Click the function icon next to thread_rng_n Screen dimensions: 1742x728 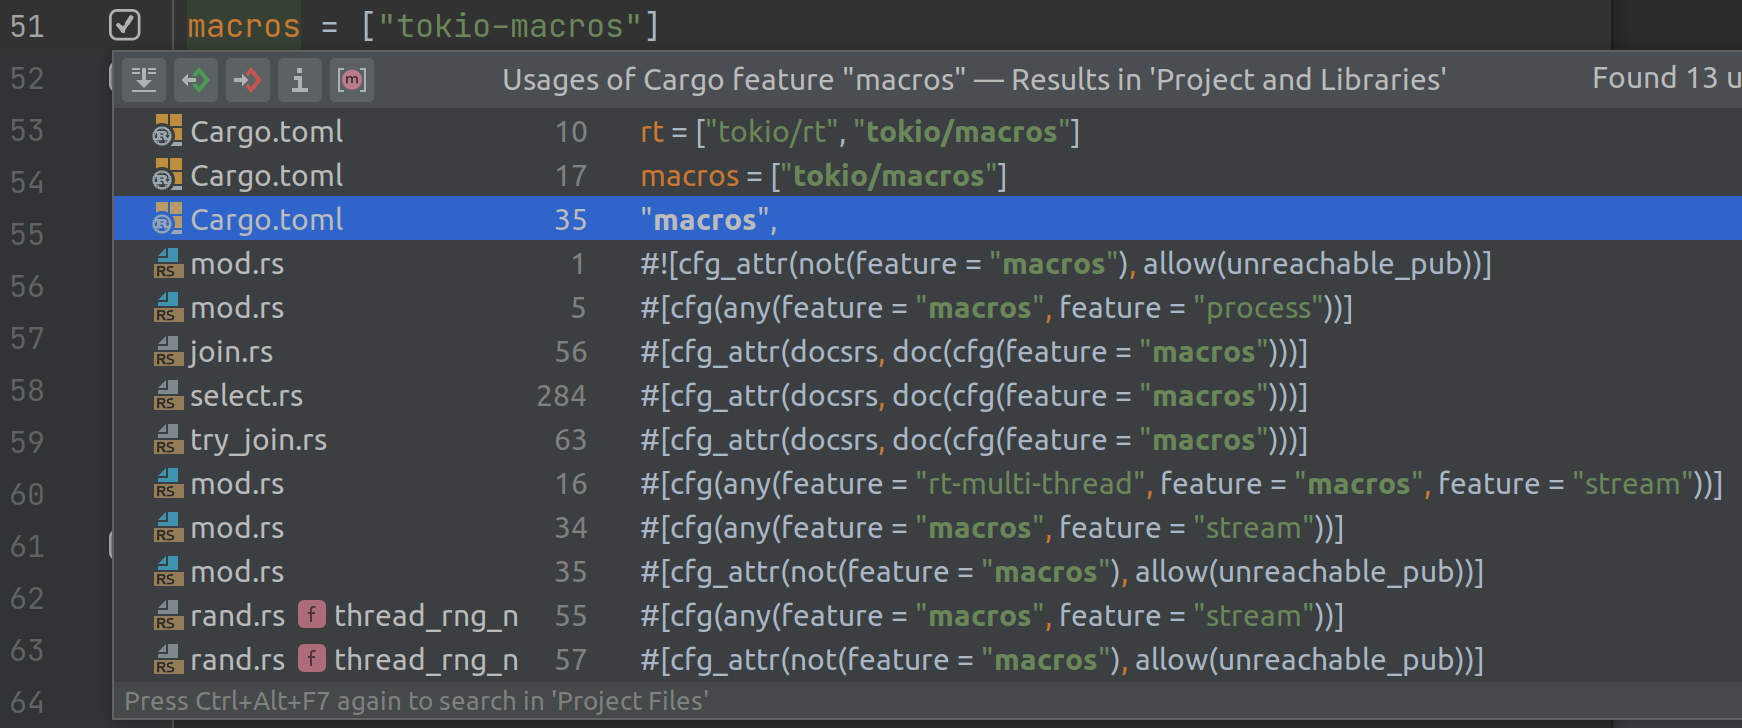tap(311, 615)
